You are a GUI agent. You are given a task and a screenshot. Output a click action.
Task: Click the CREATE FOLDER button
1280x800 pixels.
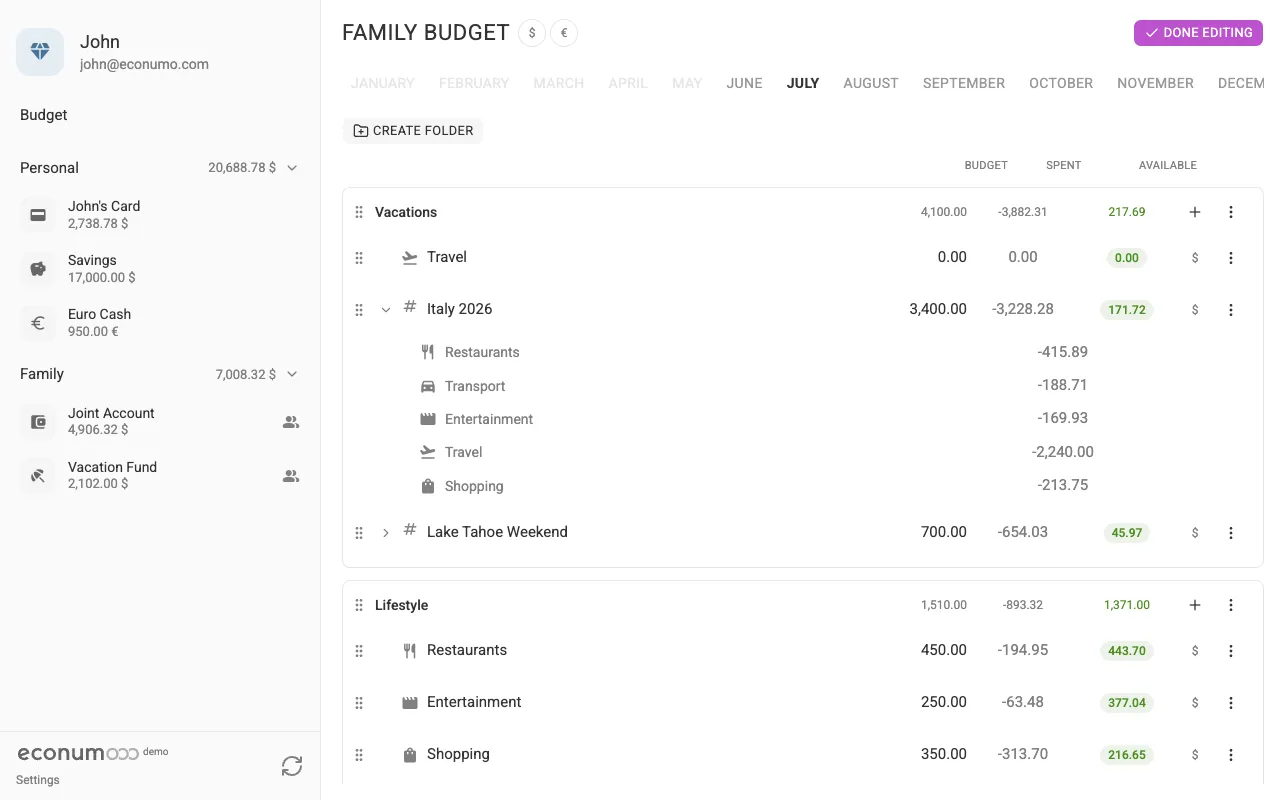click(413, 131)
